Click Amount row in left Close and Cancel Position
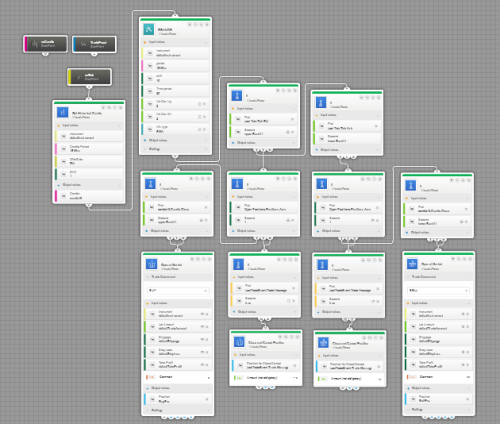 click(x=266, y=378)
